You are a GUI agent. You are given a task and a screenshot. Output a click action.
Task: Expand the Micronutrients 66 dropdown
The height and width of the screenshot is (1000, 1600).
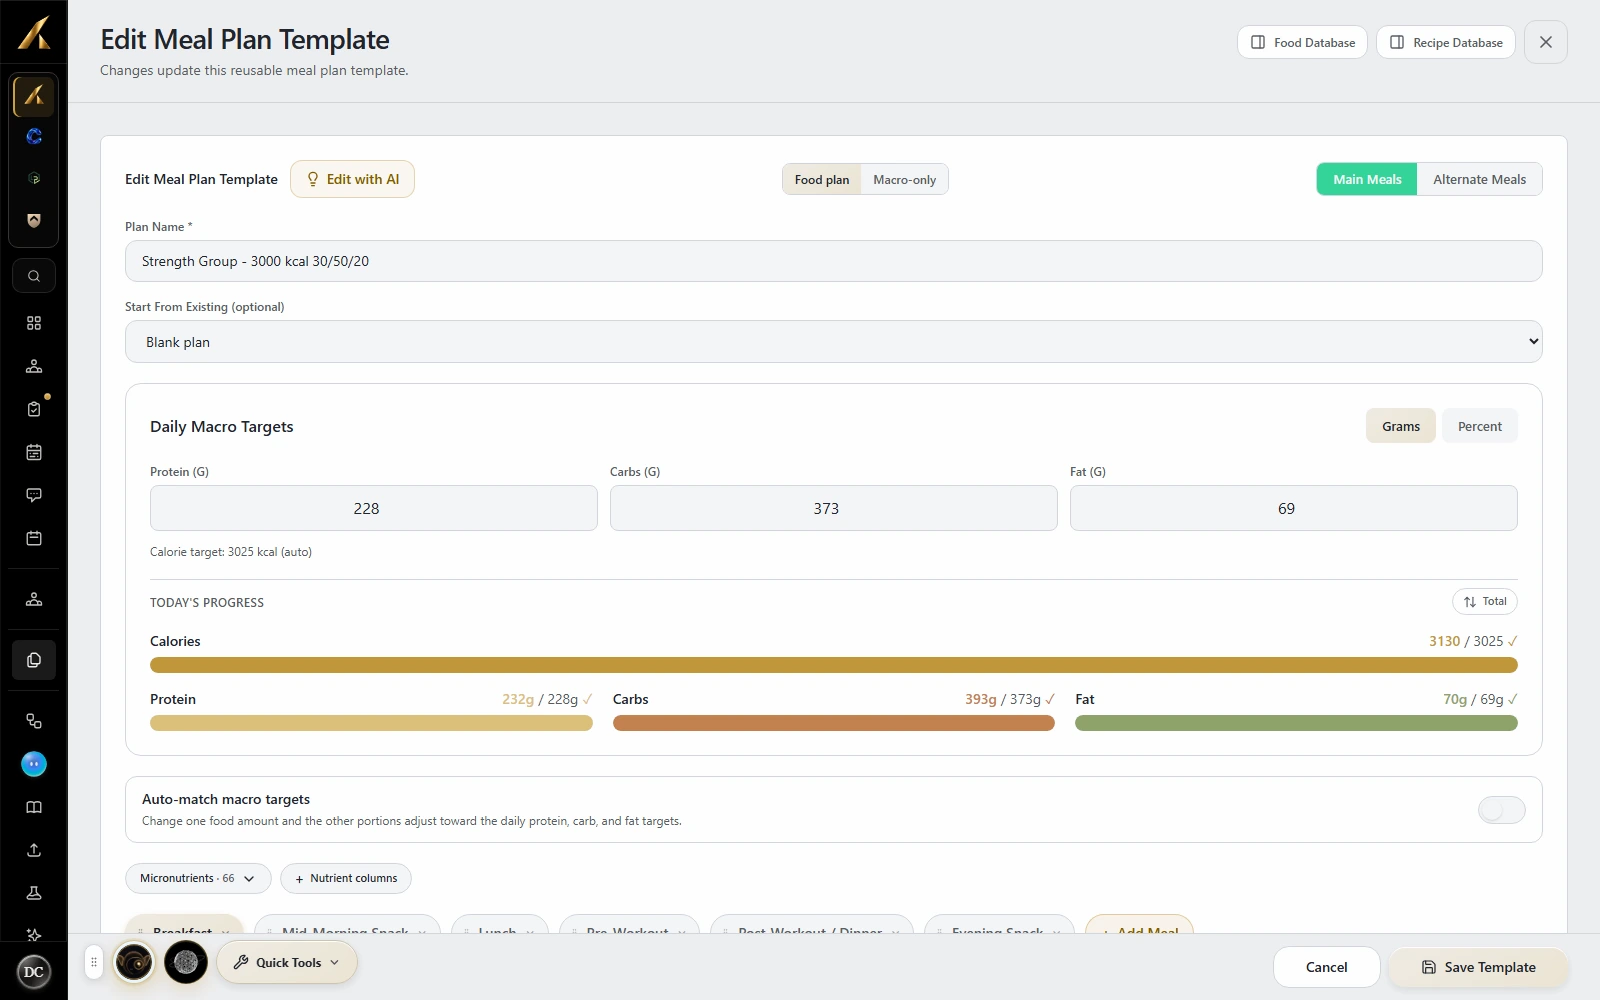pyautogui.click(x=198, y=879)
